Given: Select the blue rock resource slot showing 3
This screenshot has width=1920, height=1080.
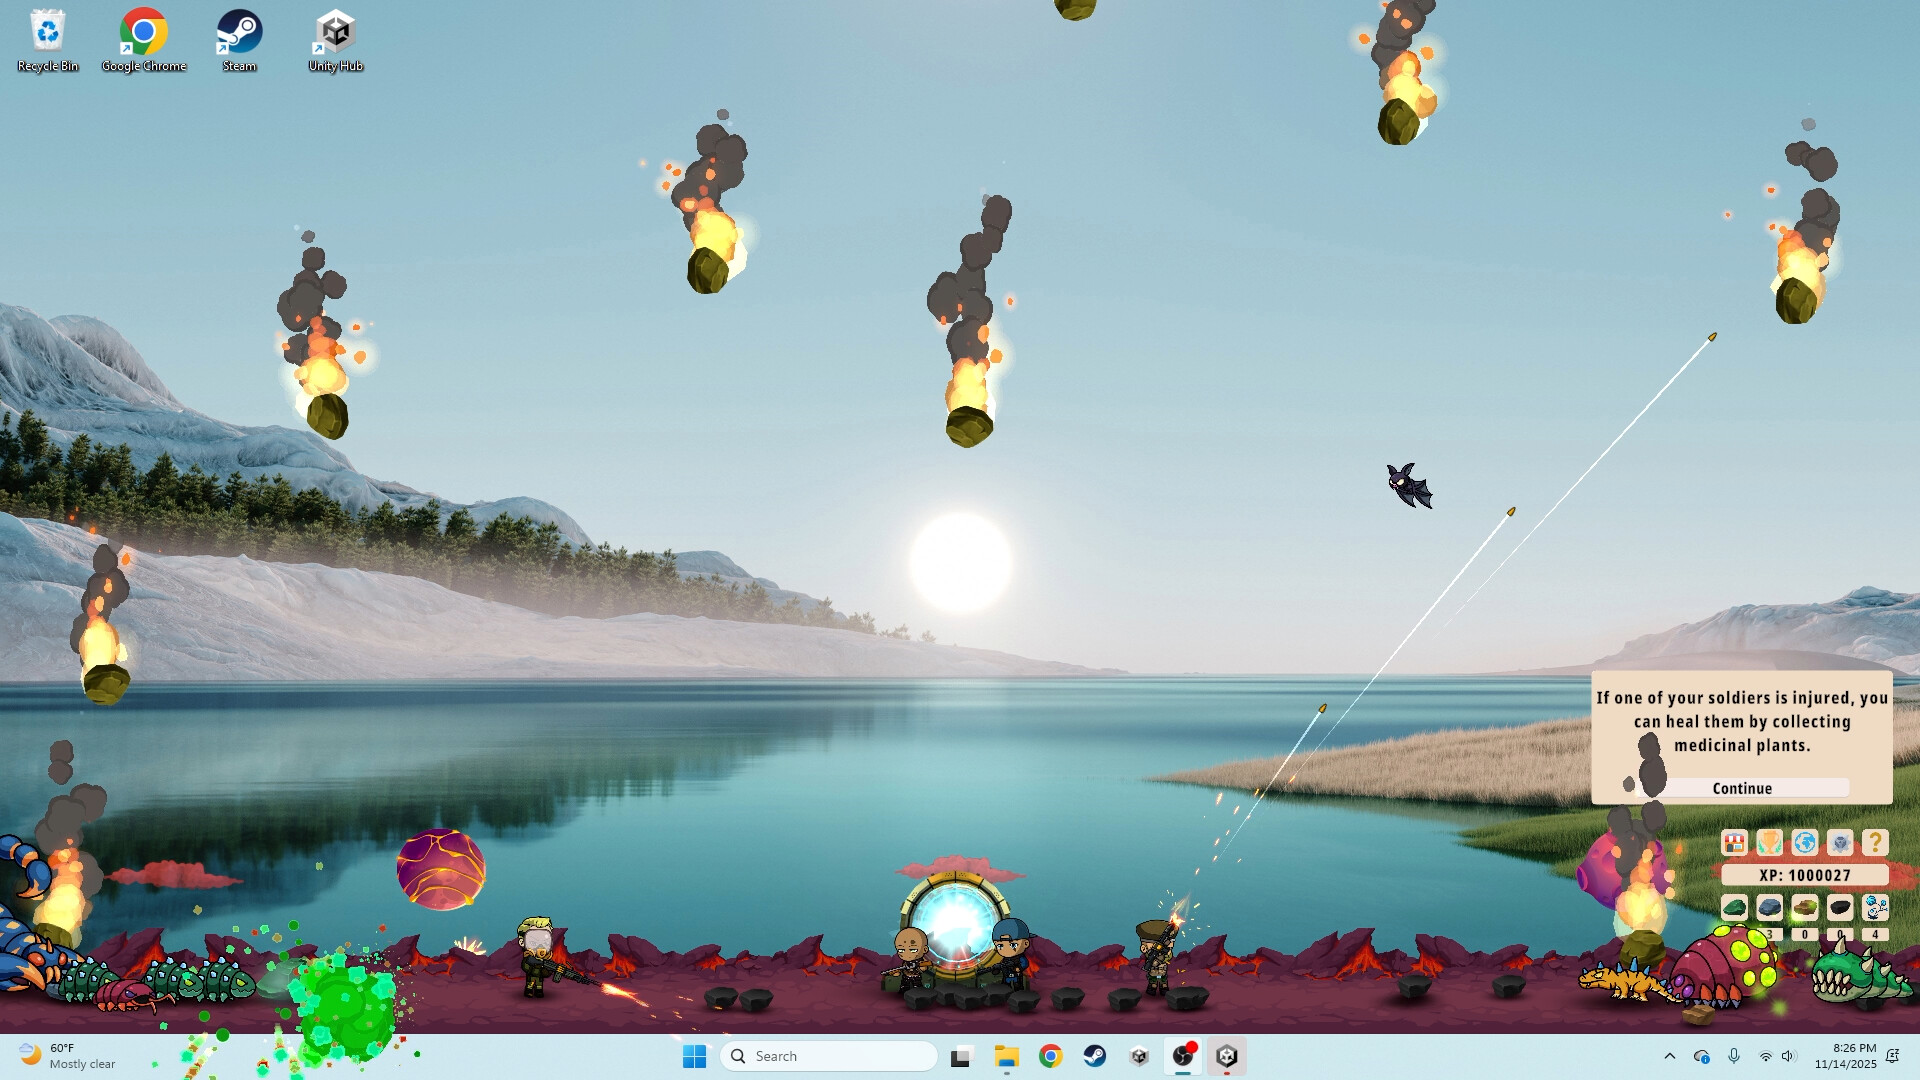Looking at the screenshot, I should [x=1769, y=908].
